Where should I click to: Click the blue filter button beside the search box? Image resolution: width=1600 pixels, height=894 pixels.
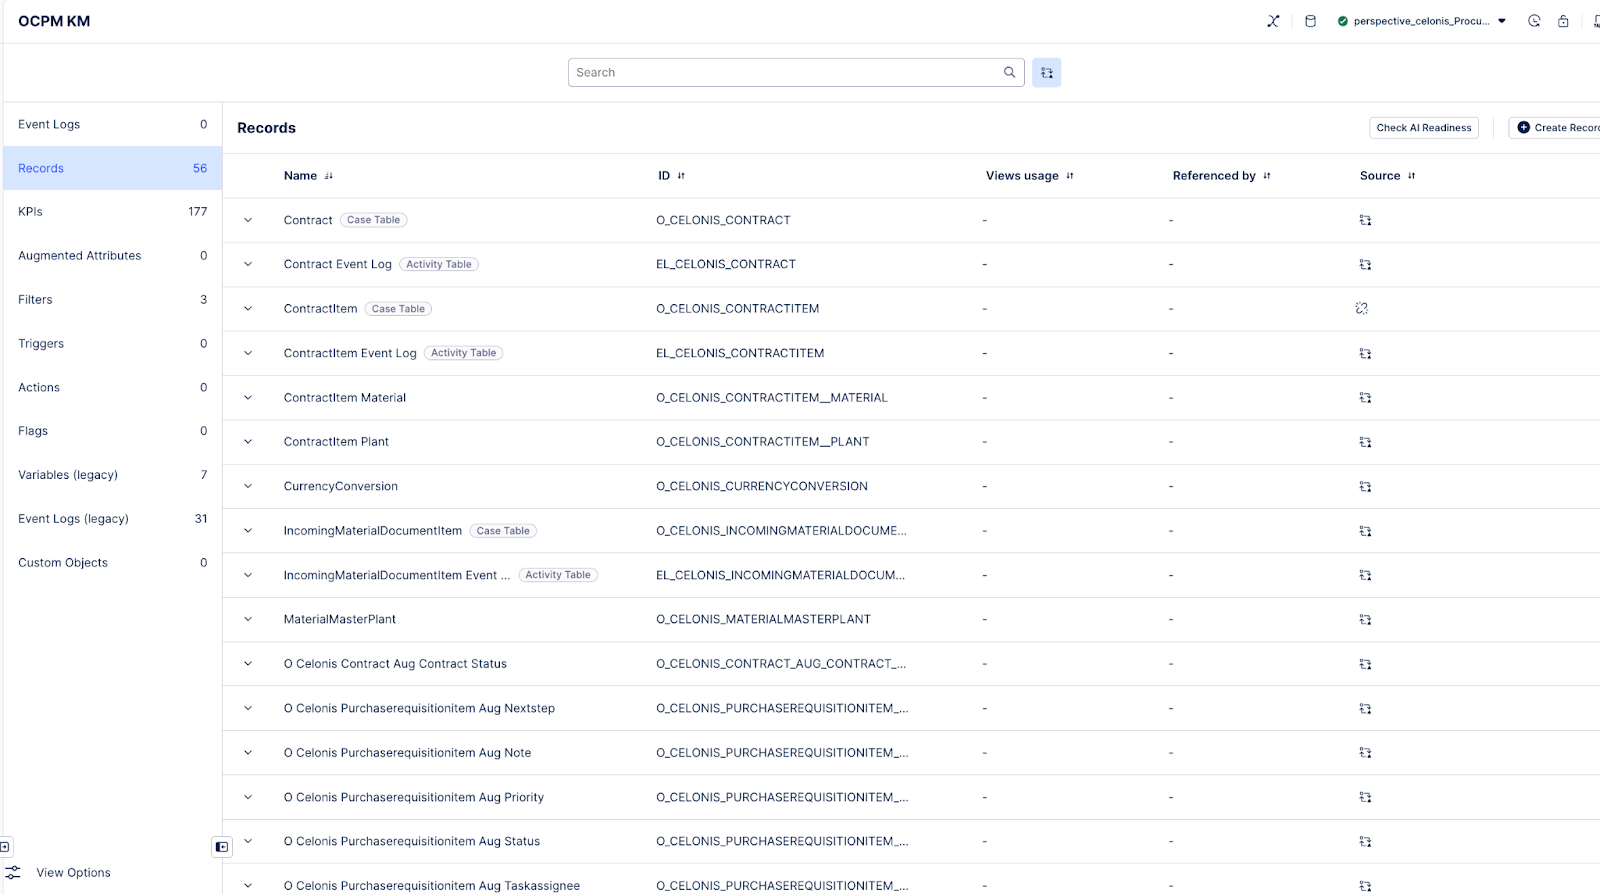point(1046,73)
